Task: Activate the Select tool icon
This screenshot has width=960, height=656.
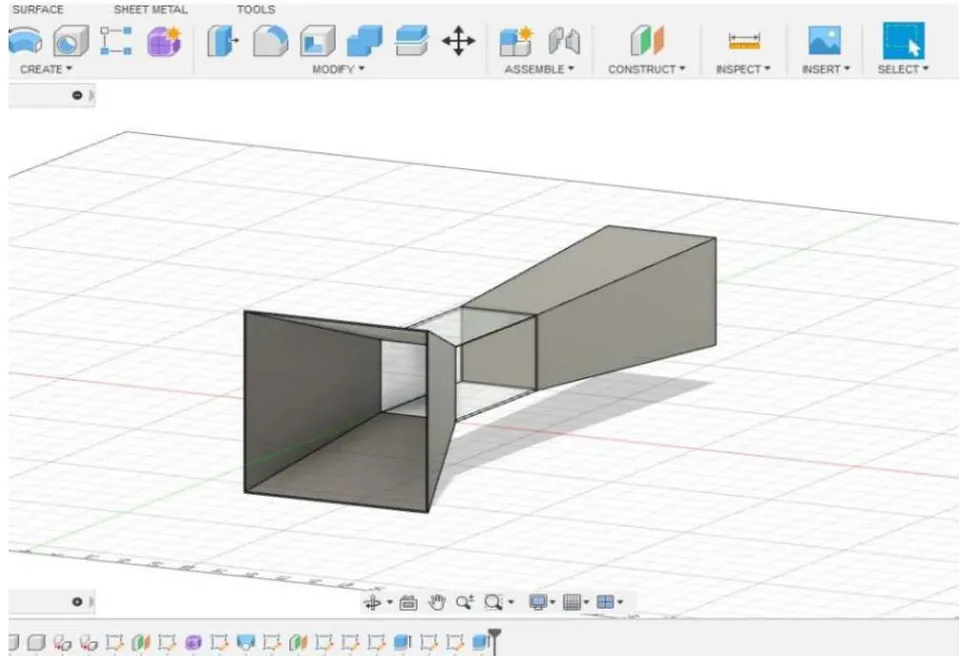Action: [903, 40]
